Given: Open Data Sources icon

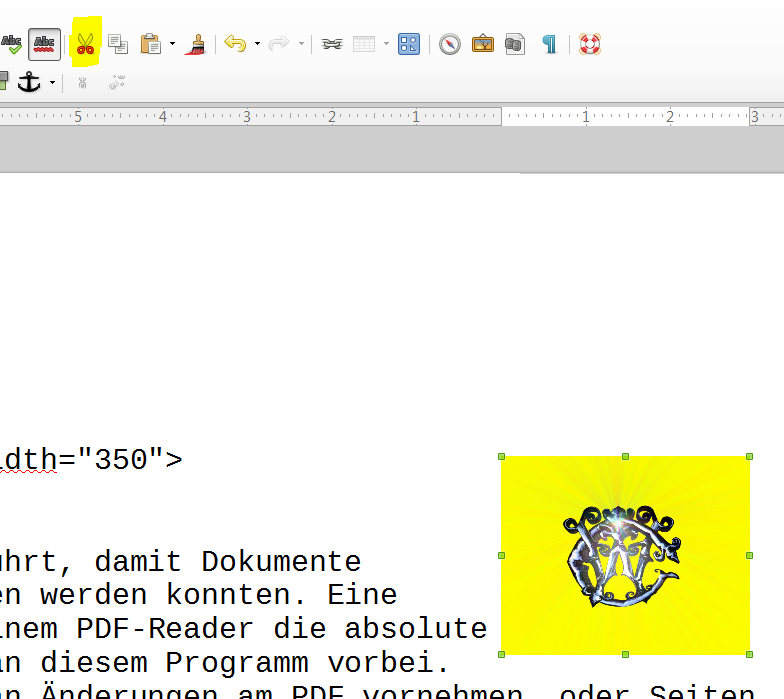Looking at the screenshot, I should pyautogui.click(x=515, y=44).
